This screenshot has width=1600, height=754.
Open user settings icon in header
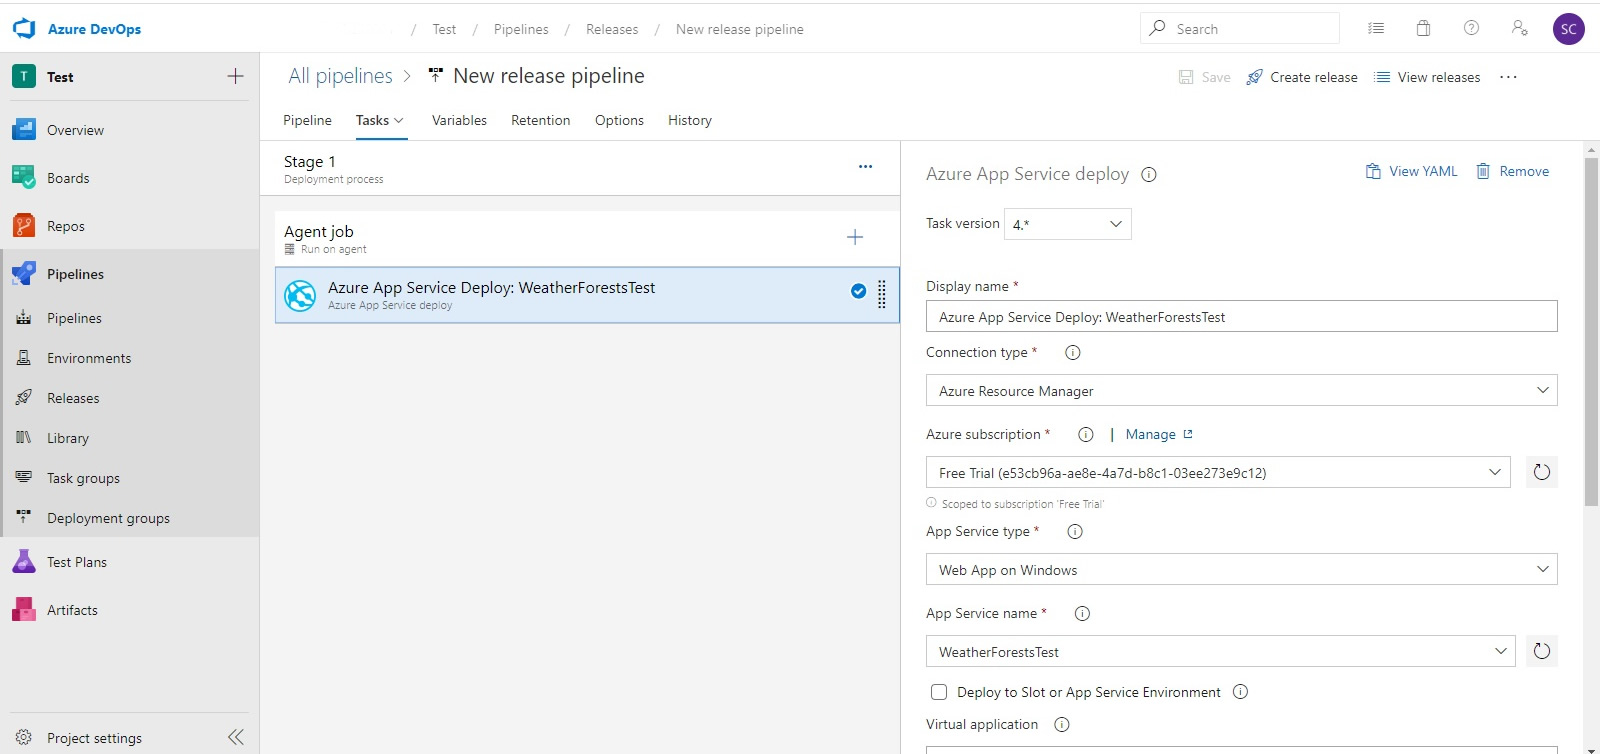pyautogui.click(x=1519, y=28)
